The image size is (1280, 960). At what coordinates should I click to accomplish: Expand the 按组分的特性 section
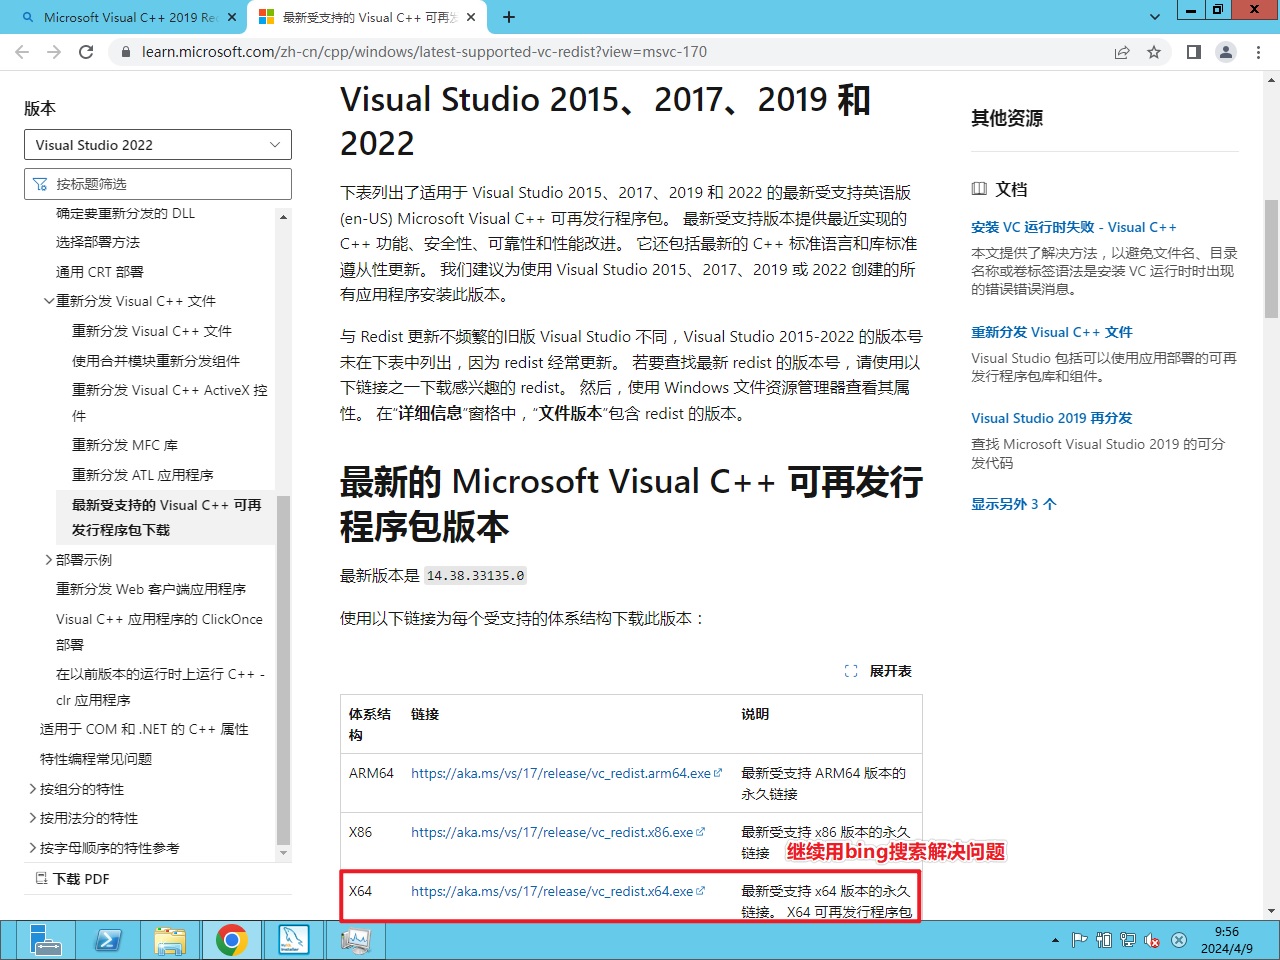(33, 789)
